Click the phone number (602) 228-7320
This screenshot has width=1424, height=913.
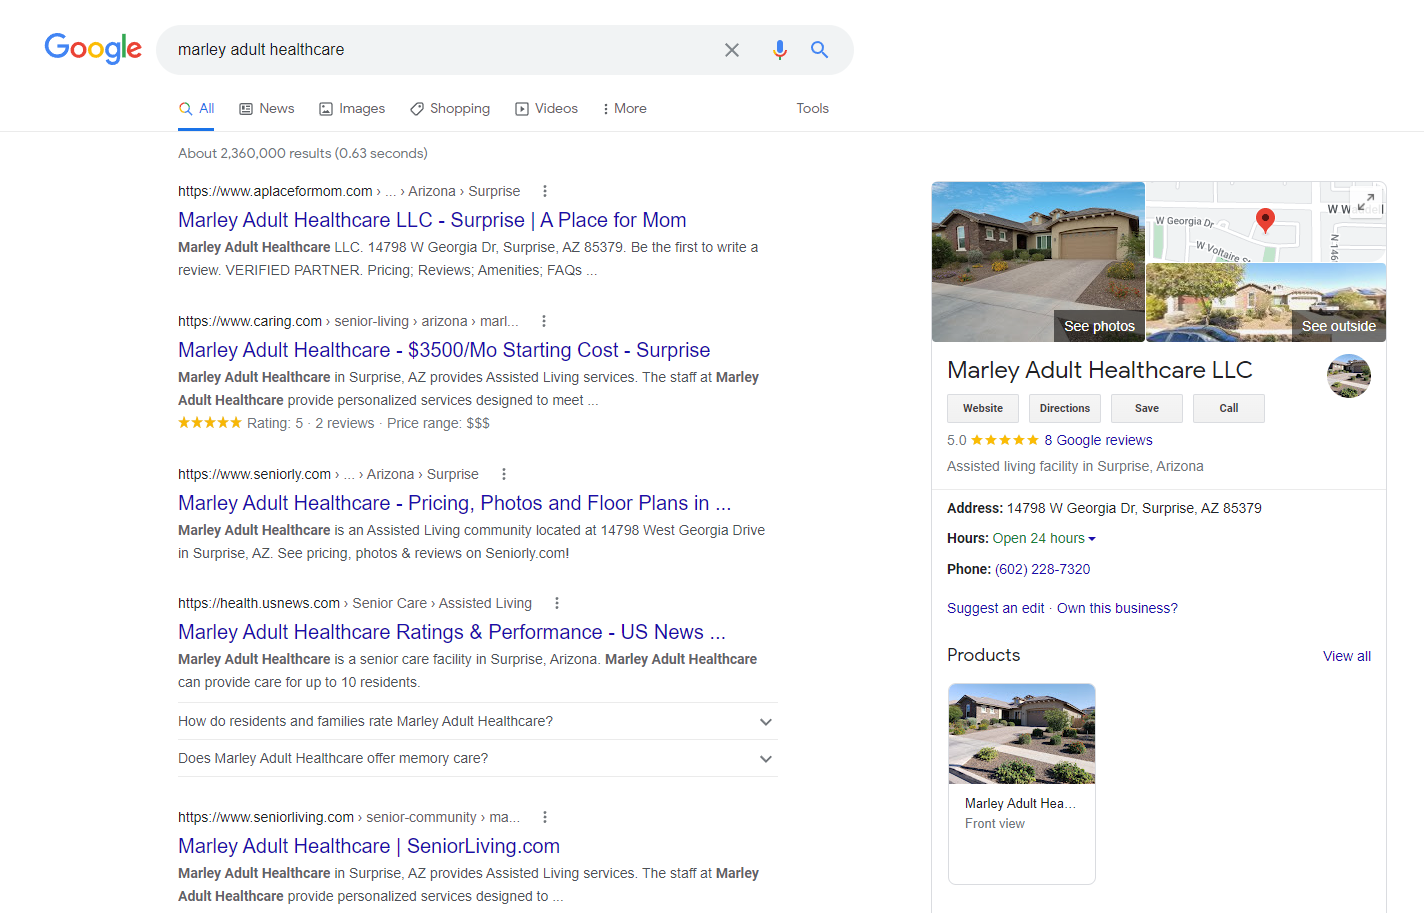[x=1042, y=569]
